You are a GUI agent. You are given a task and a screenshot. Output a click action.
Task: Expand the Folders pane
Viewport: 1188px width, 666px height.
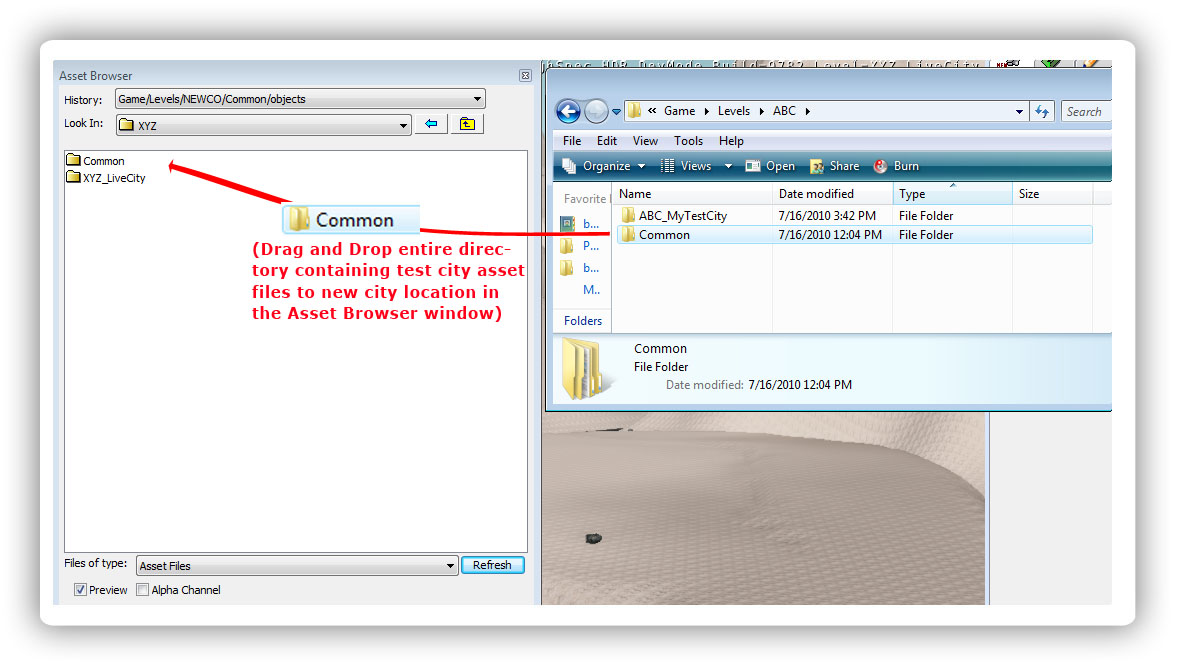coord(583,320)
